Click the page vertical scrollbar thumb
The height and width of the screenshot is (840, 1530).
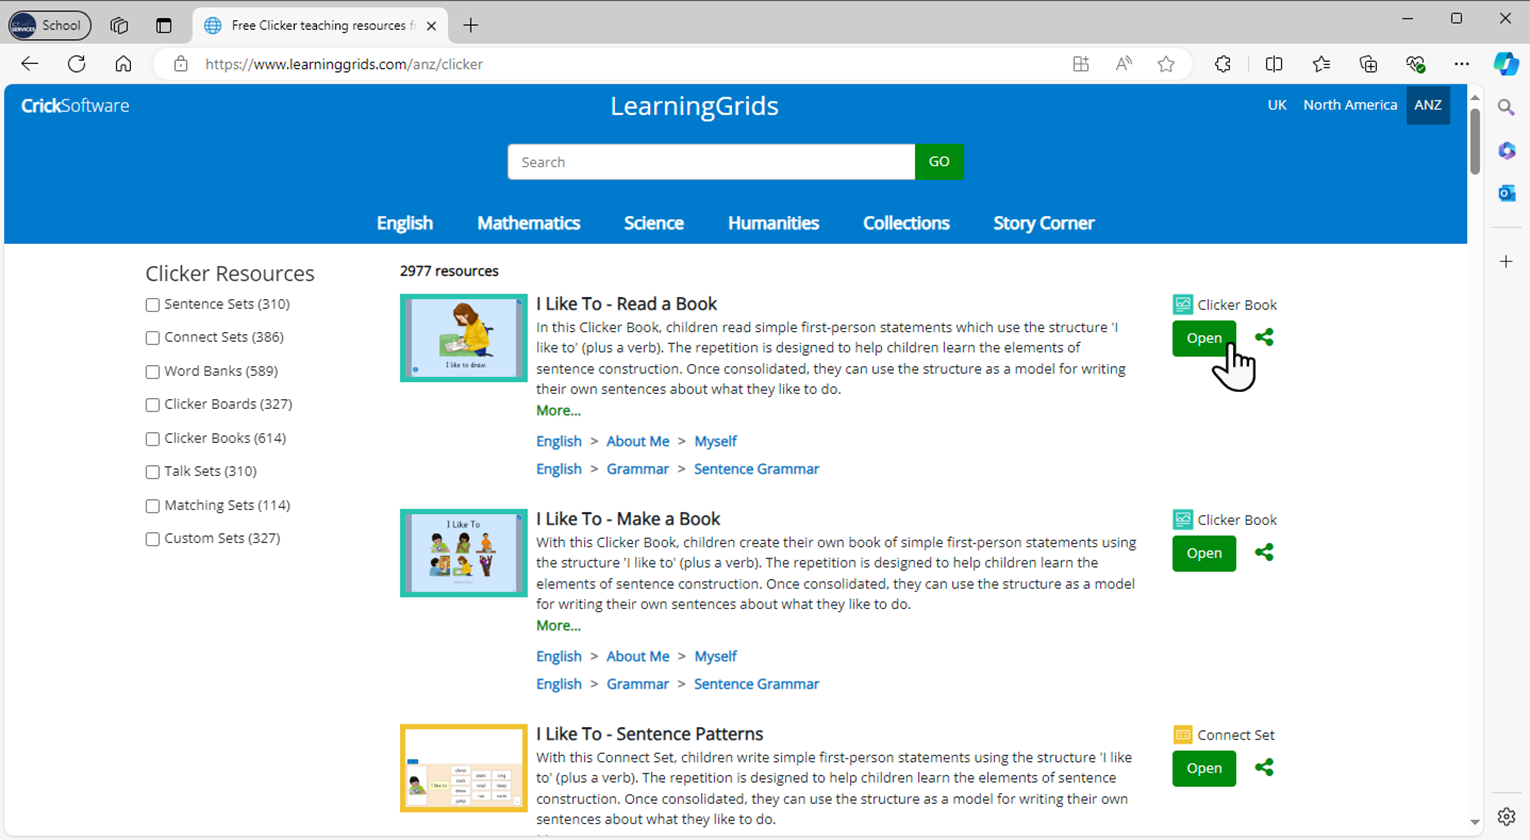pyautogui.click(x=1475, y=141)
